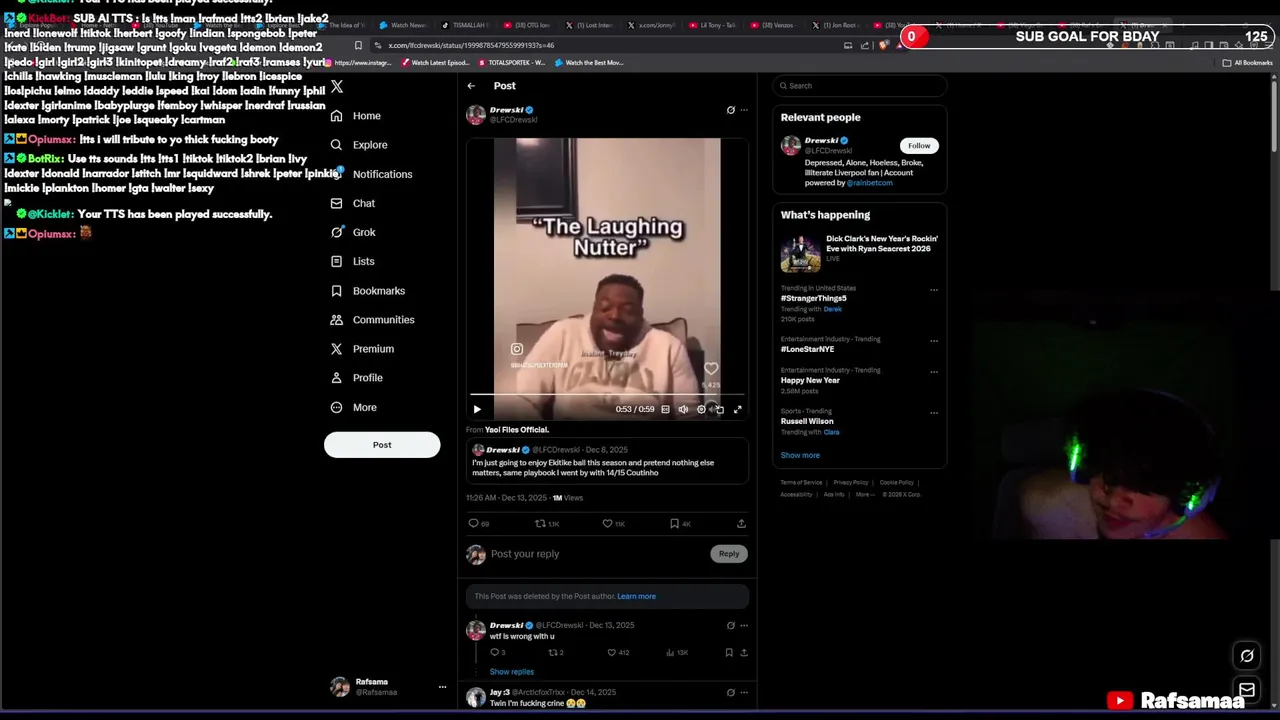Expand Show replies under Drewski reply
Image resolution: width=1280 pixels, height=720 pixels.
511,672
